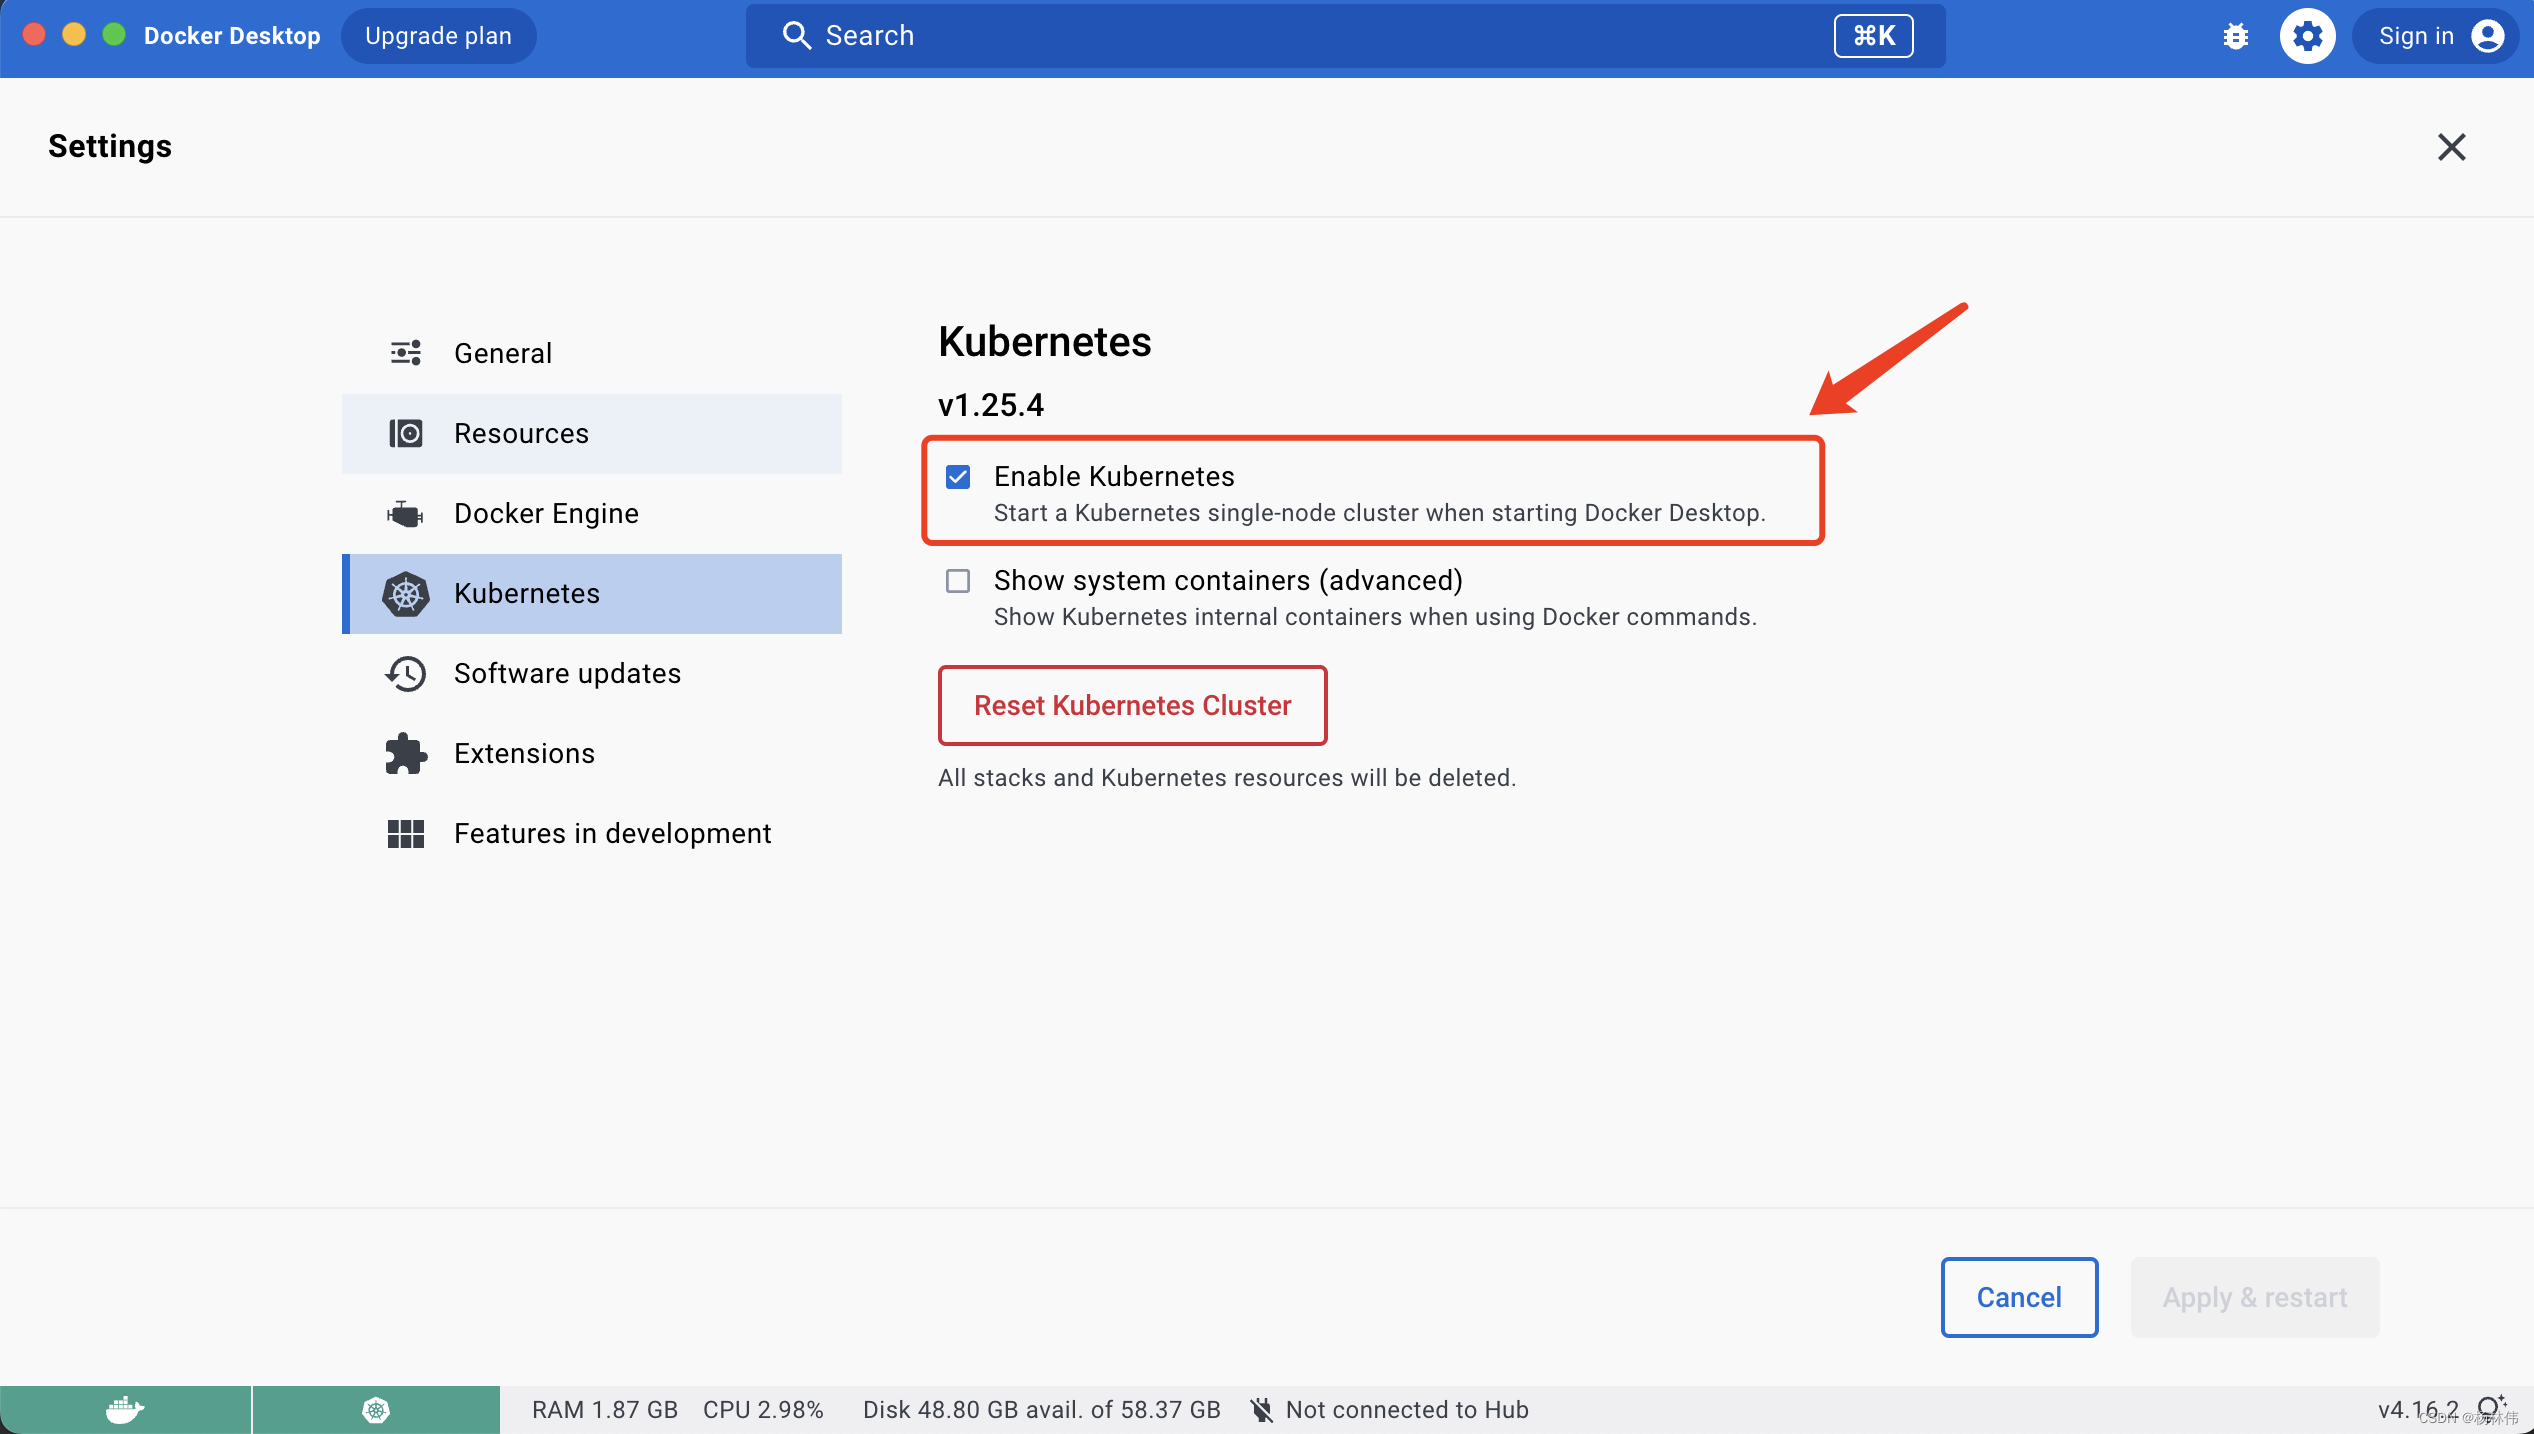Click the Cancel button
Image resolution: width=2534 pixels, height=1434 pixels.
tap(2018, 1297)
